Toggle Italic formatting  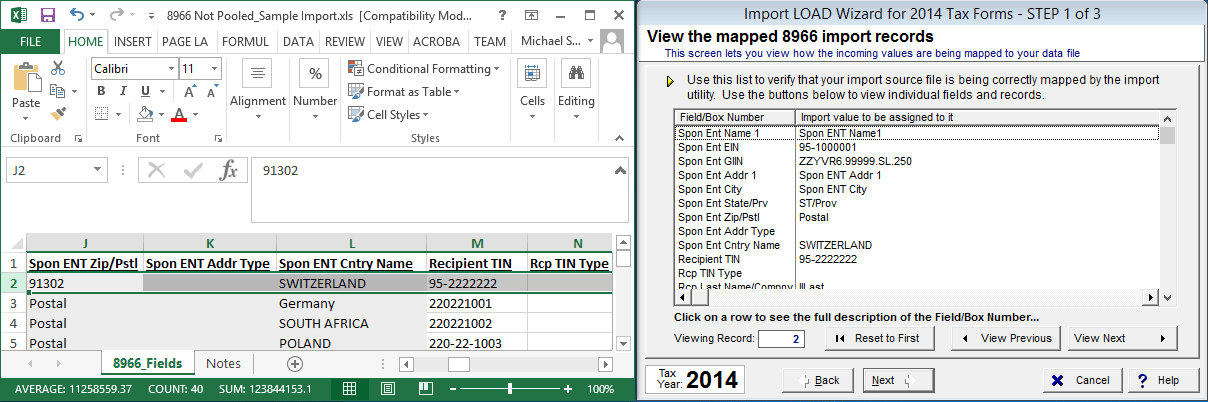point(122,91)
